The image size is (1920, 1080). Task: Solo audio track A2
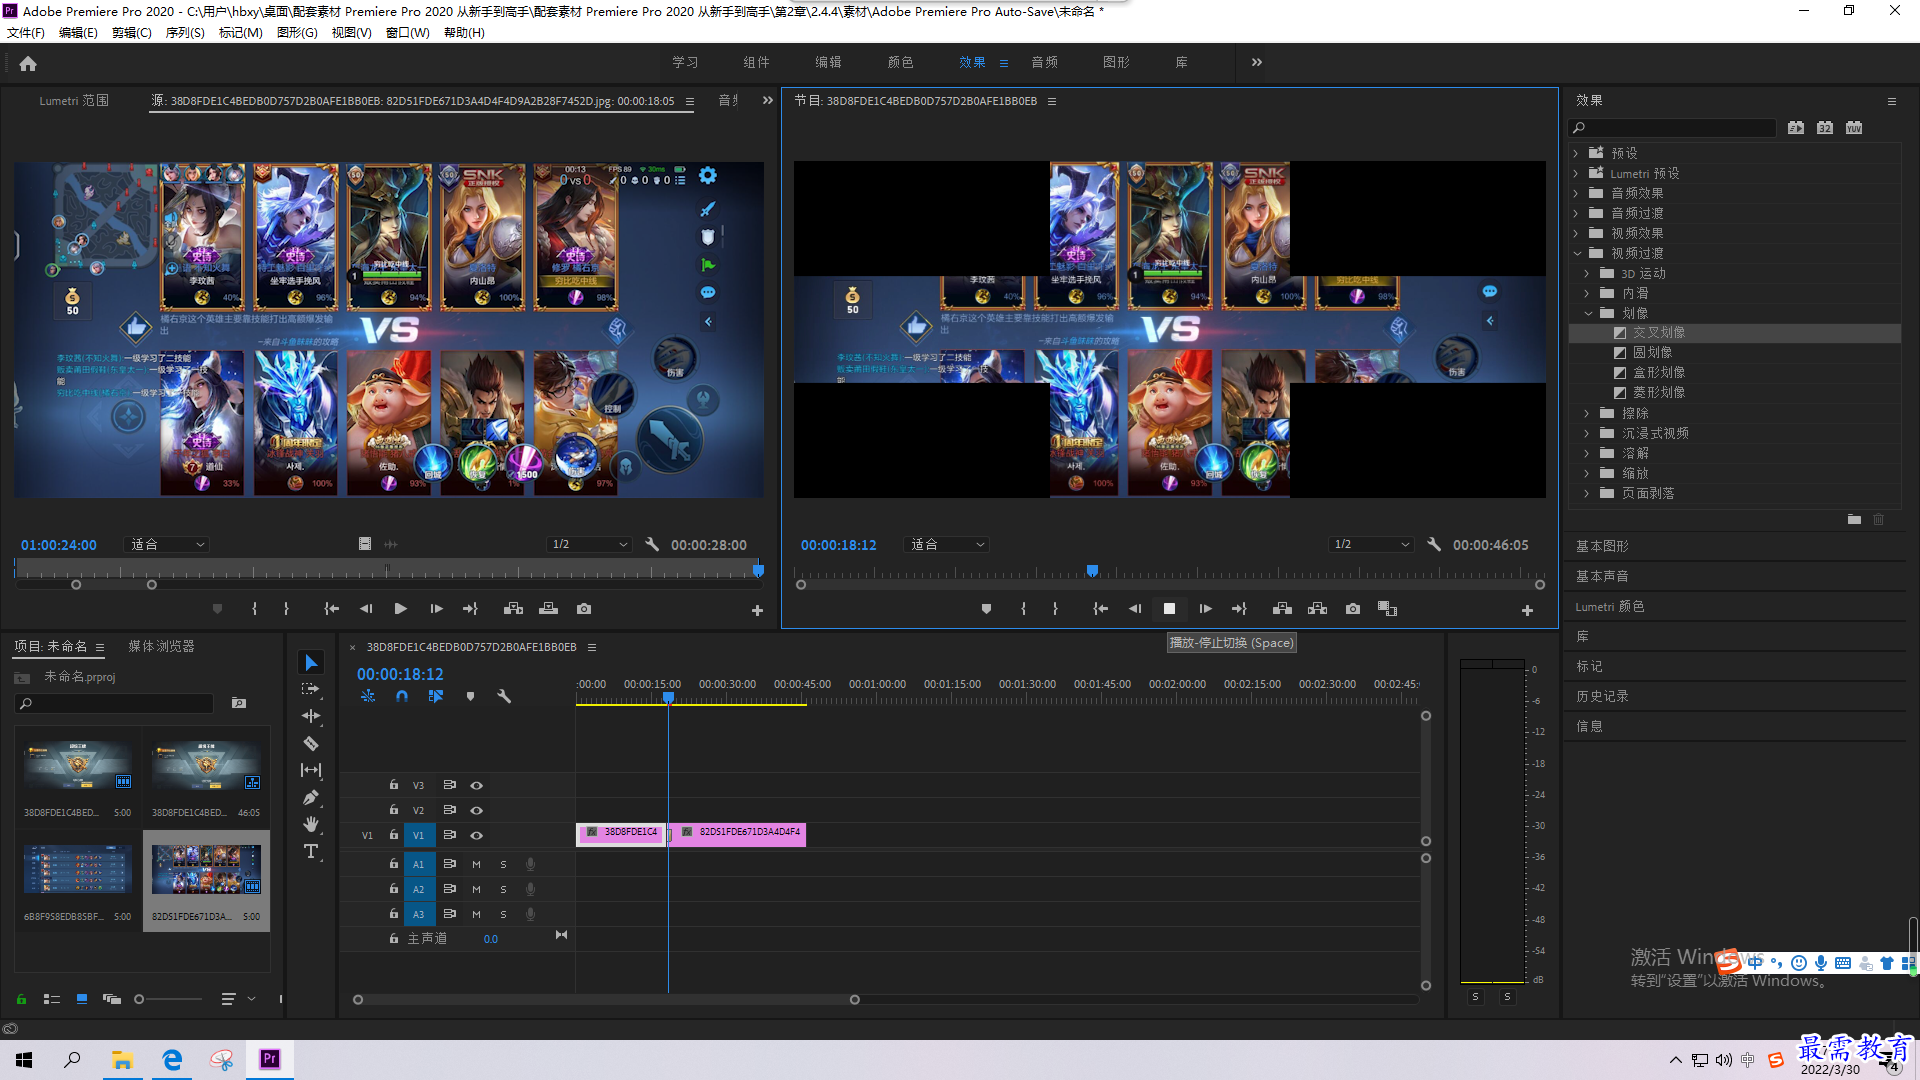click(x=503, y=889)
